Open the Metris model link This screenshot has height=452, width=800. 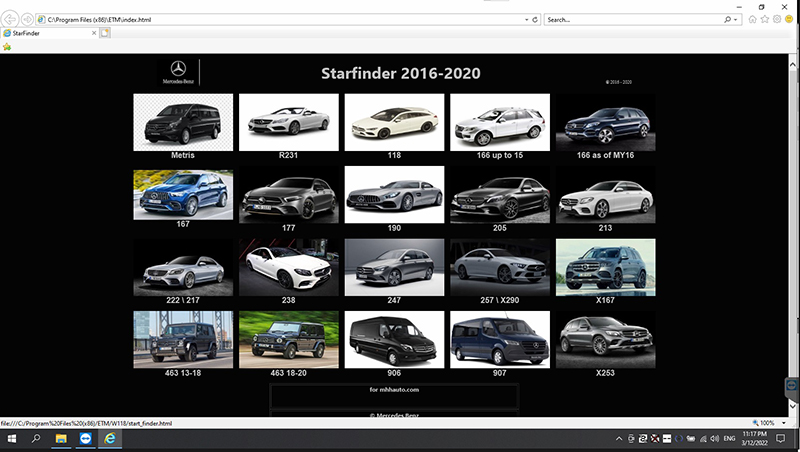click(x=183, y=155)
